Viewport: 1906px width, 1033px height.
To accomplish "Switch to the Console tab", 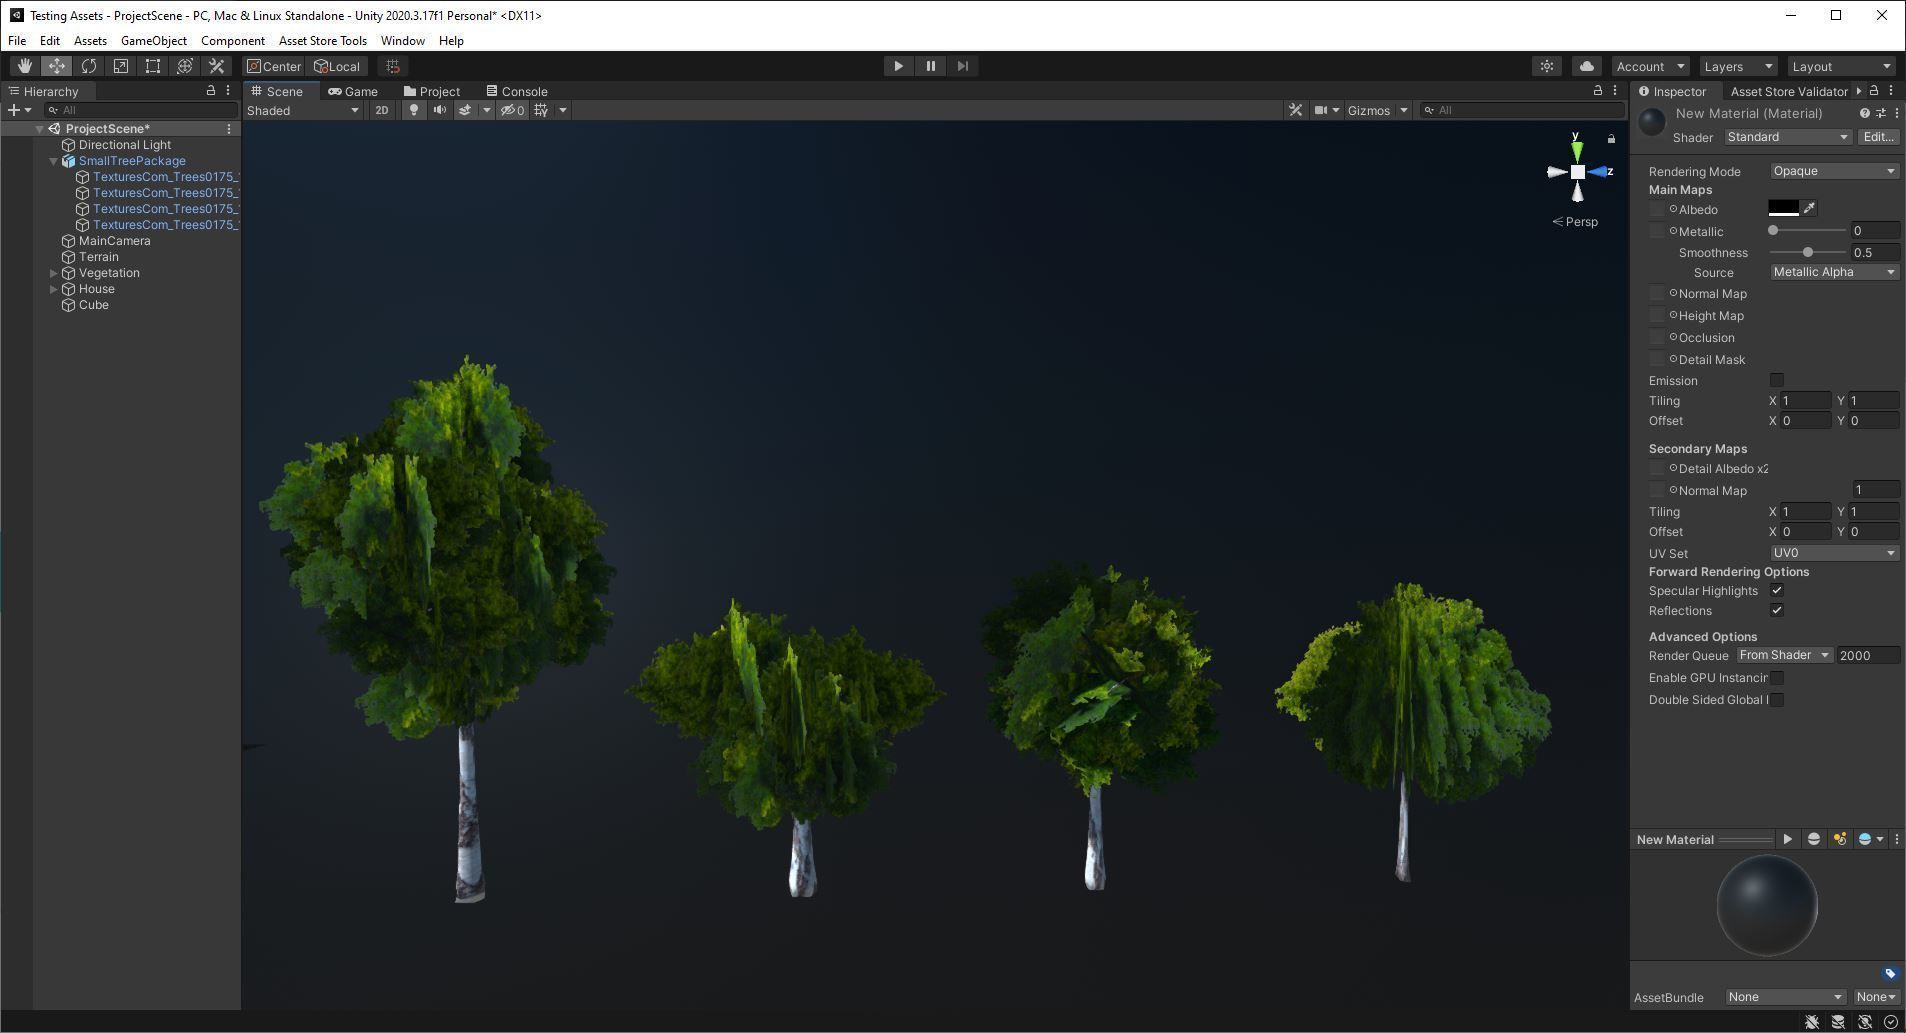I will click(516, 91).
